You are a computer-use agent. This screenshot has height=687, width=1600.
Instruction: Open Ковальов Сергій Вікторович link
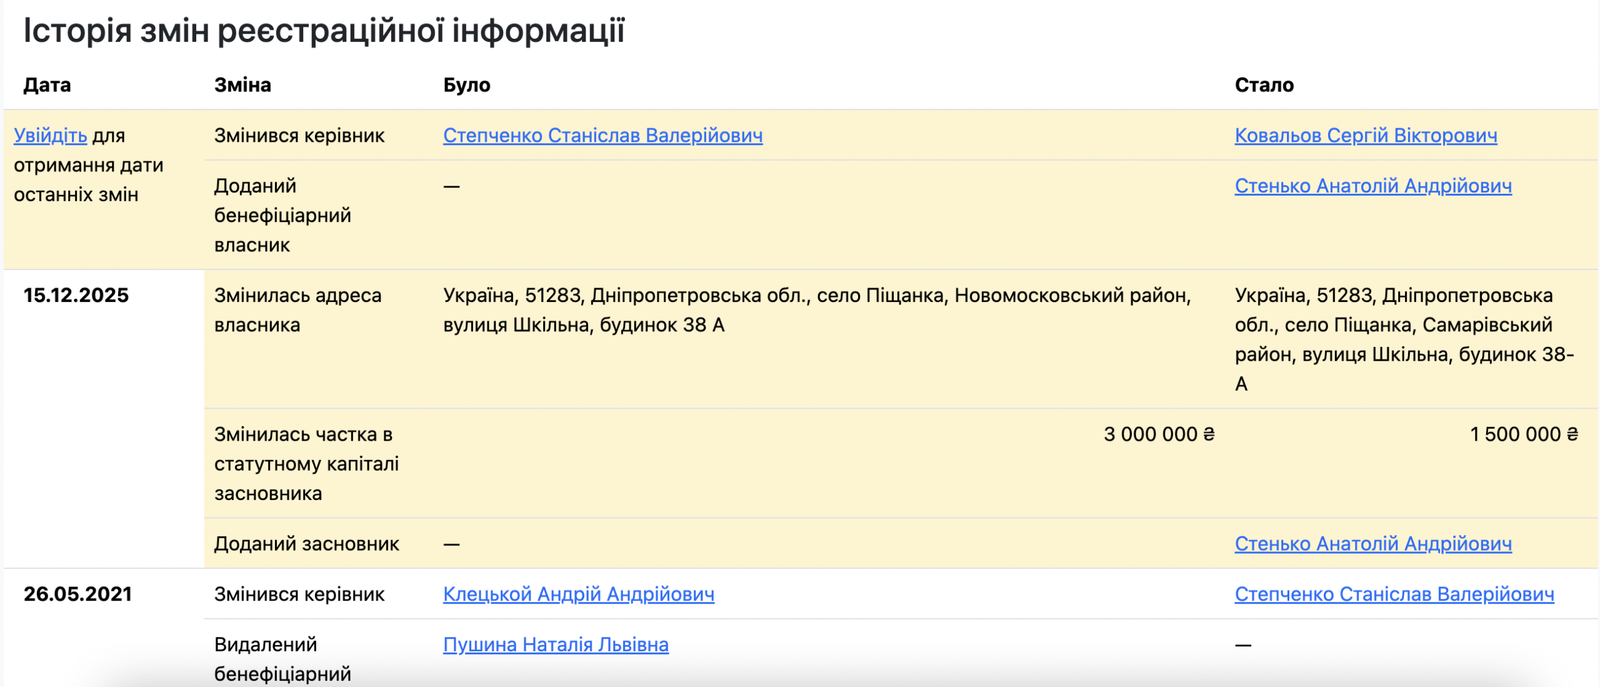pos(1365,136)
